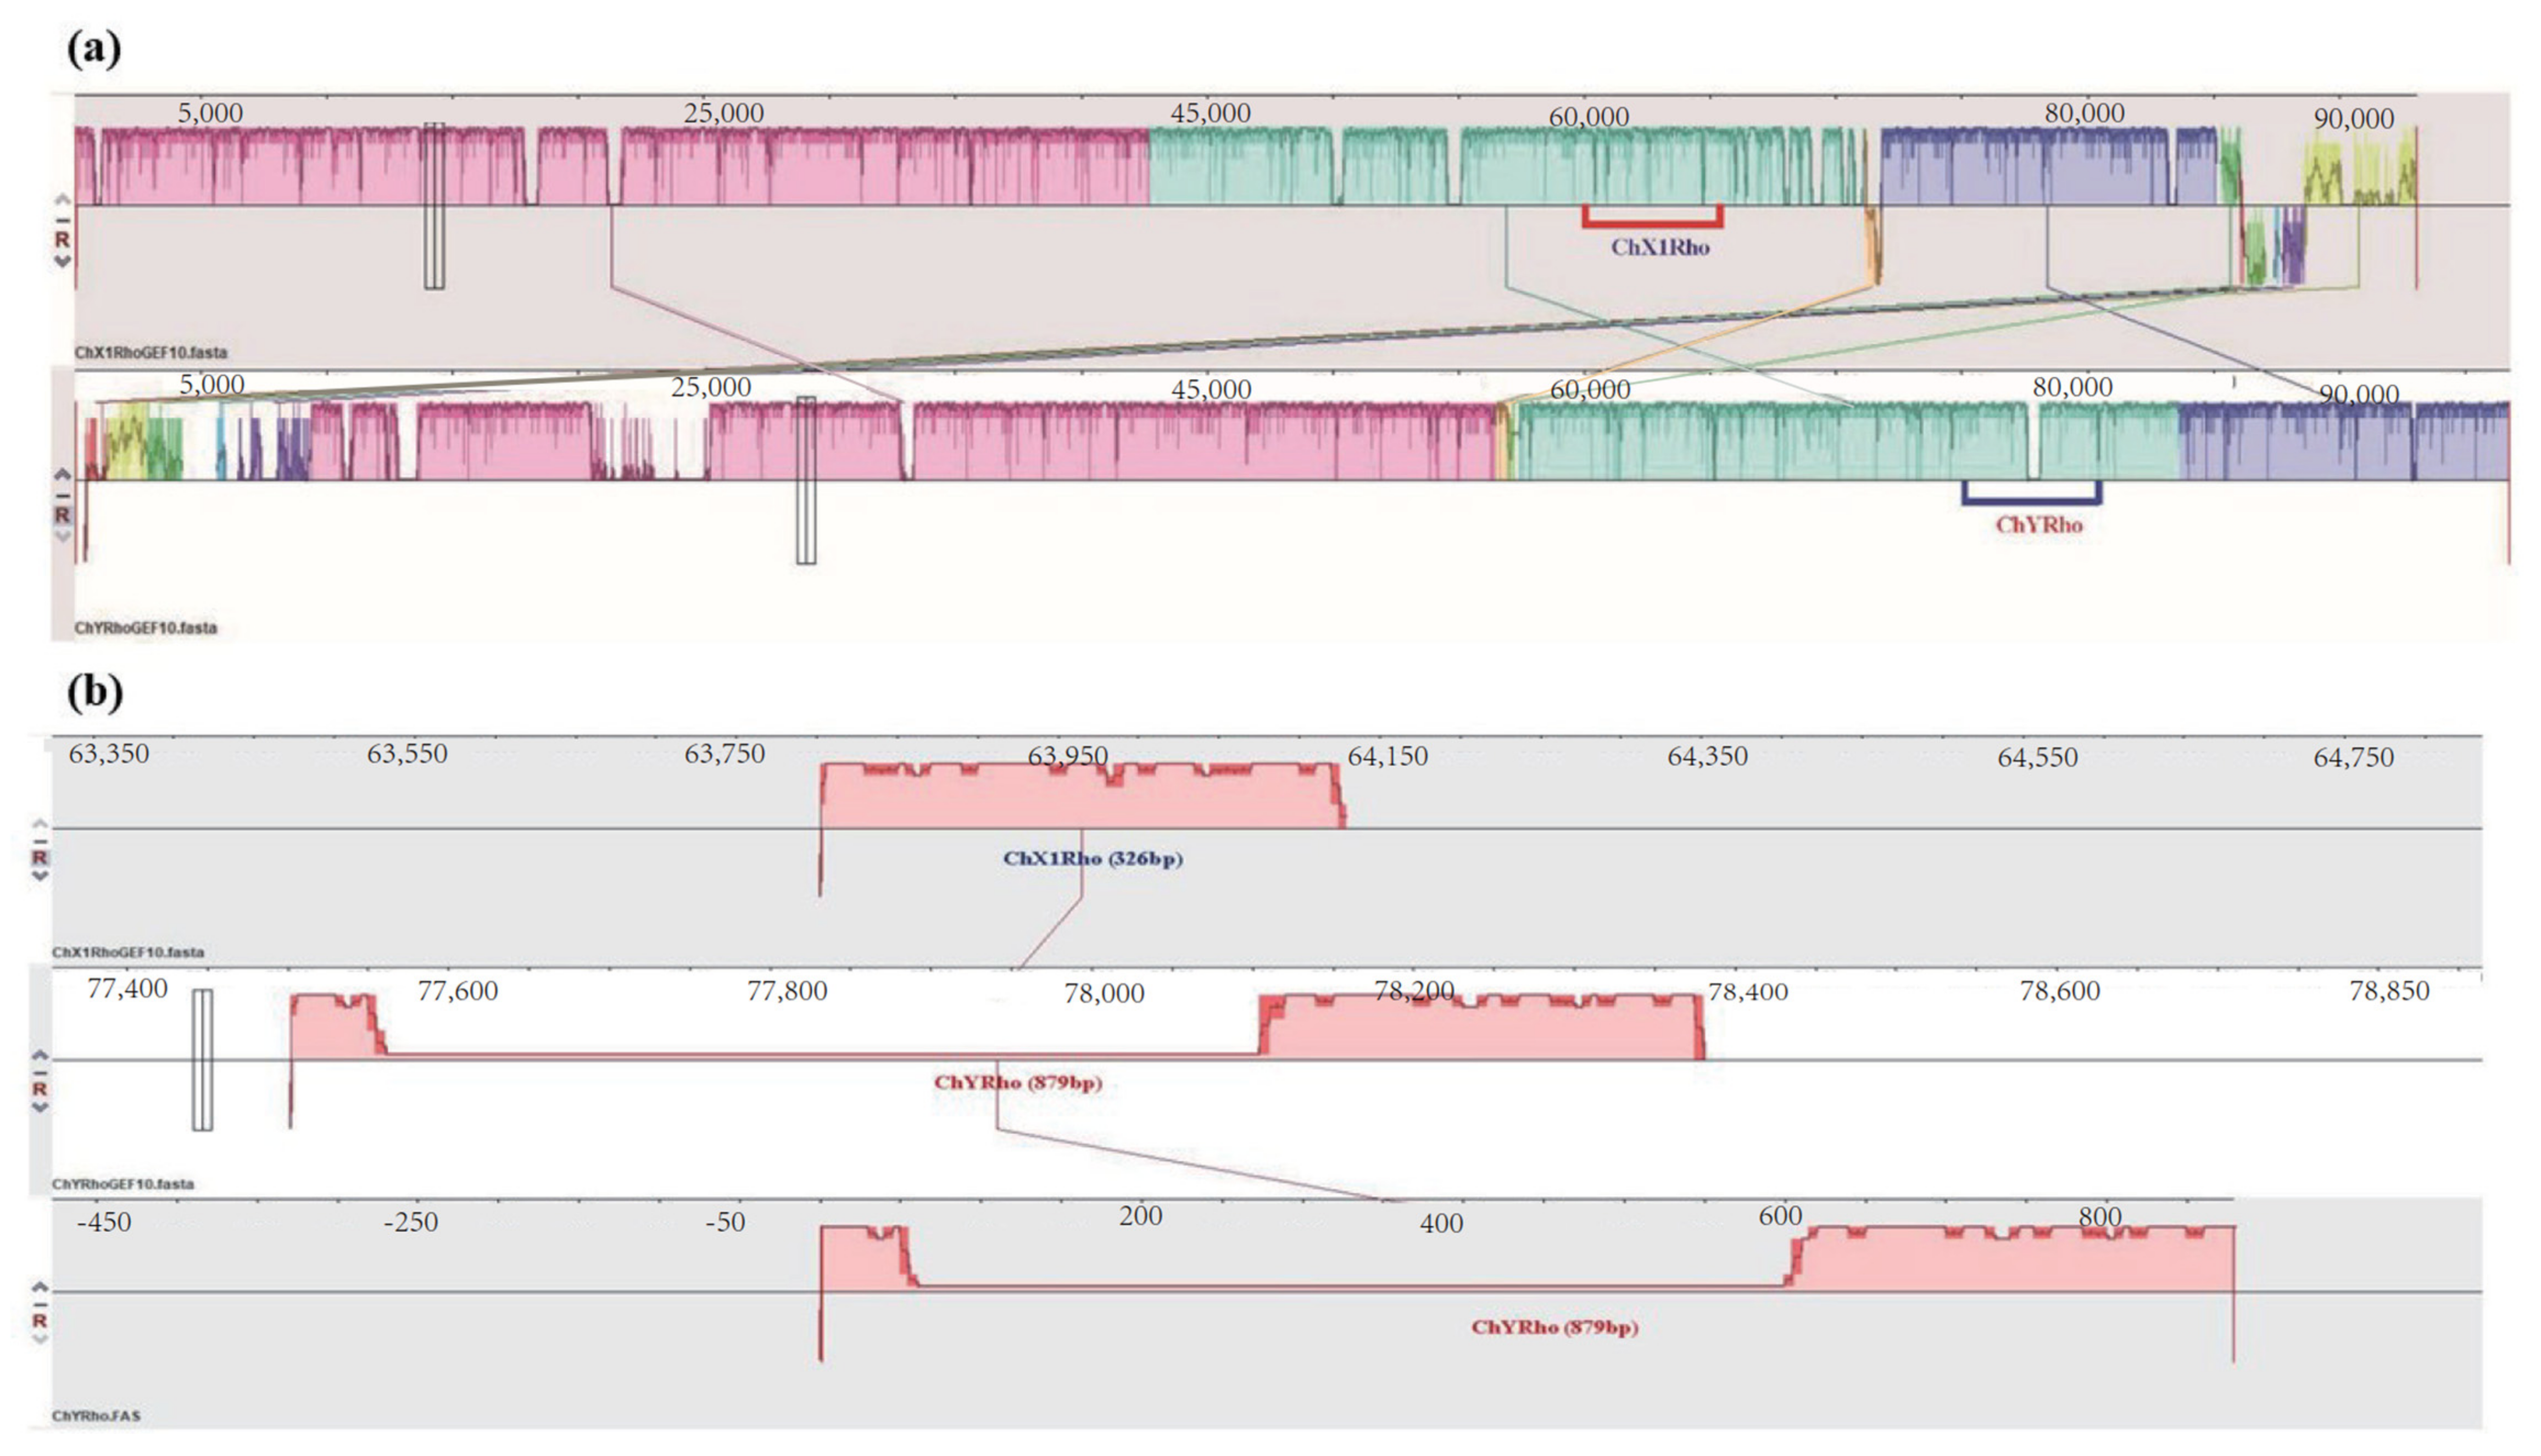Viewport: 2541px width, 1456px height.
Task: Move ChX1RhoGEF10 track down in panel (a)
Action: click(62, 262)
